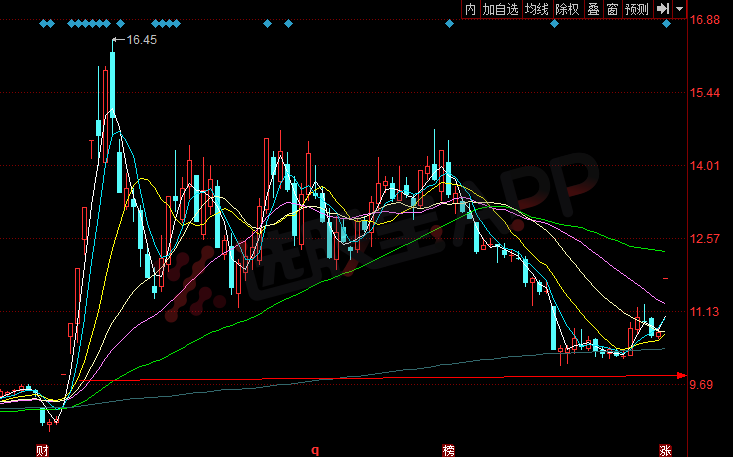Click the 9.69 price axis label
The width and height of the screenshot is (733, 457).
tap(701, 385)
